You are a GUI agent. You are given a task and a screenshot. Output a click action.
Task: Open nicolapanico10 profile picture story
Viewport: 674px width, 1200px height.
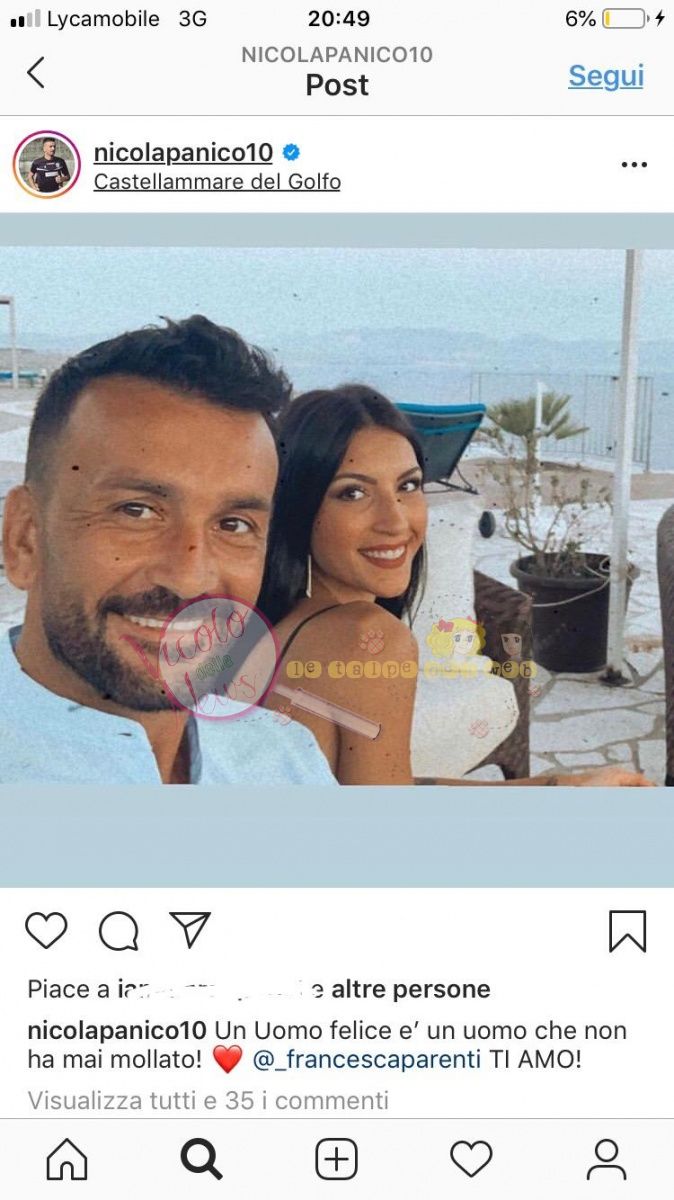[x=46, y=165]
